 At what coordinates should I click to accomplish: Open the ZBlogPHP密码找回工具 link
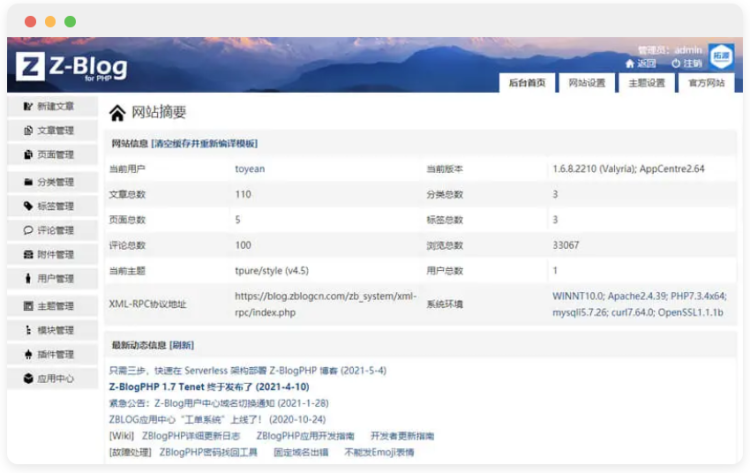[208, 452]
